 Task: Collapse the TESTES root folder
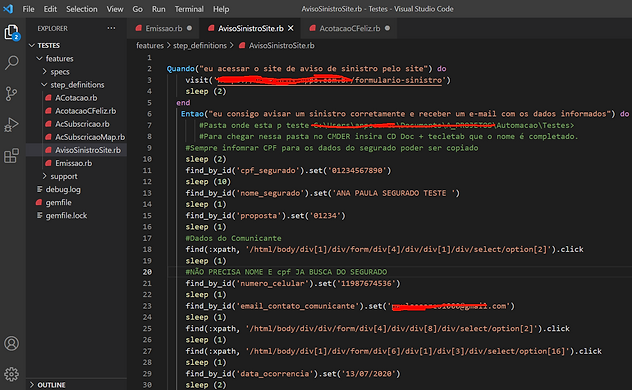32,45
